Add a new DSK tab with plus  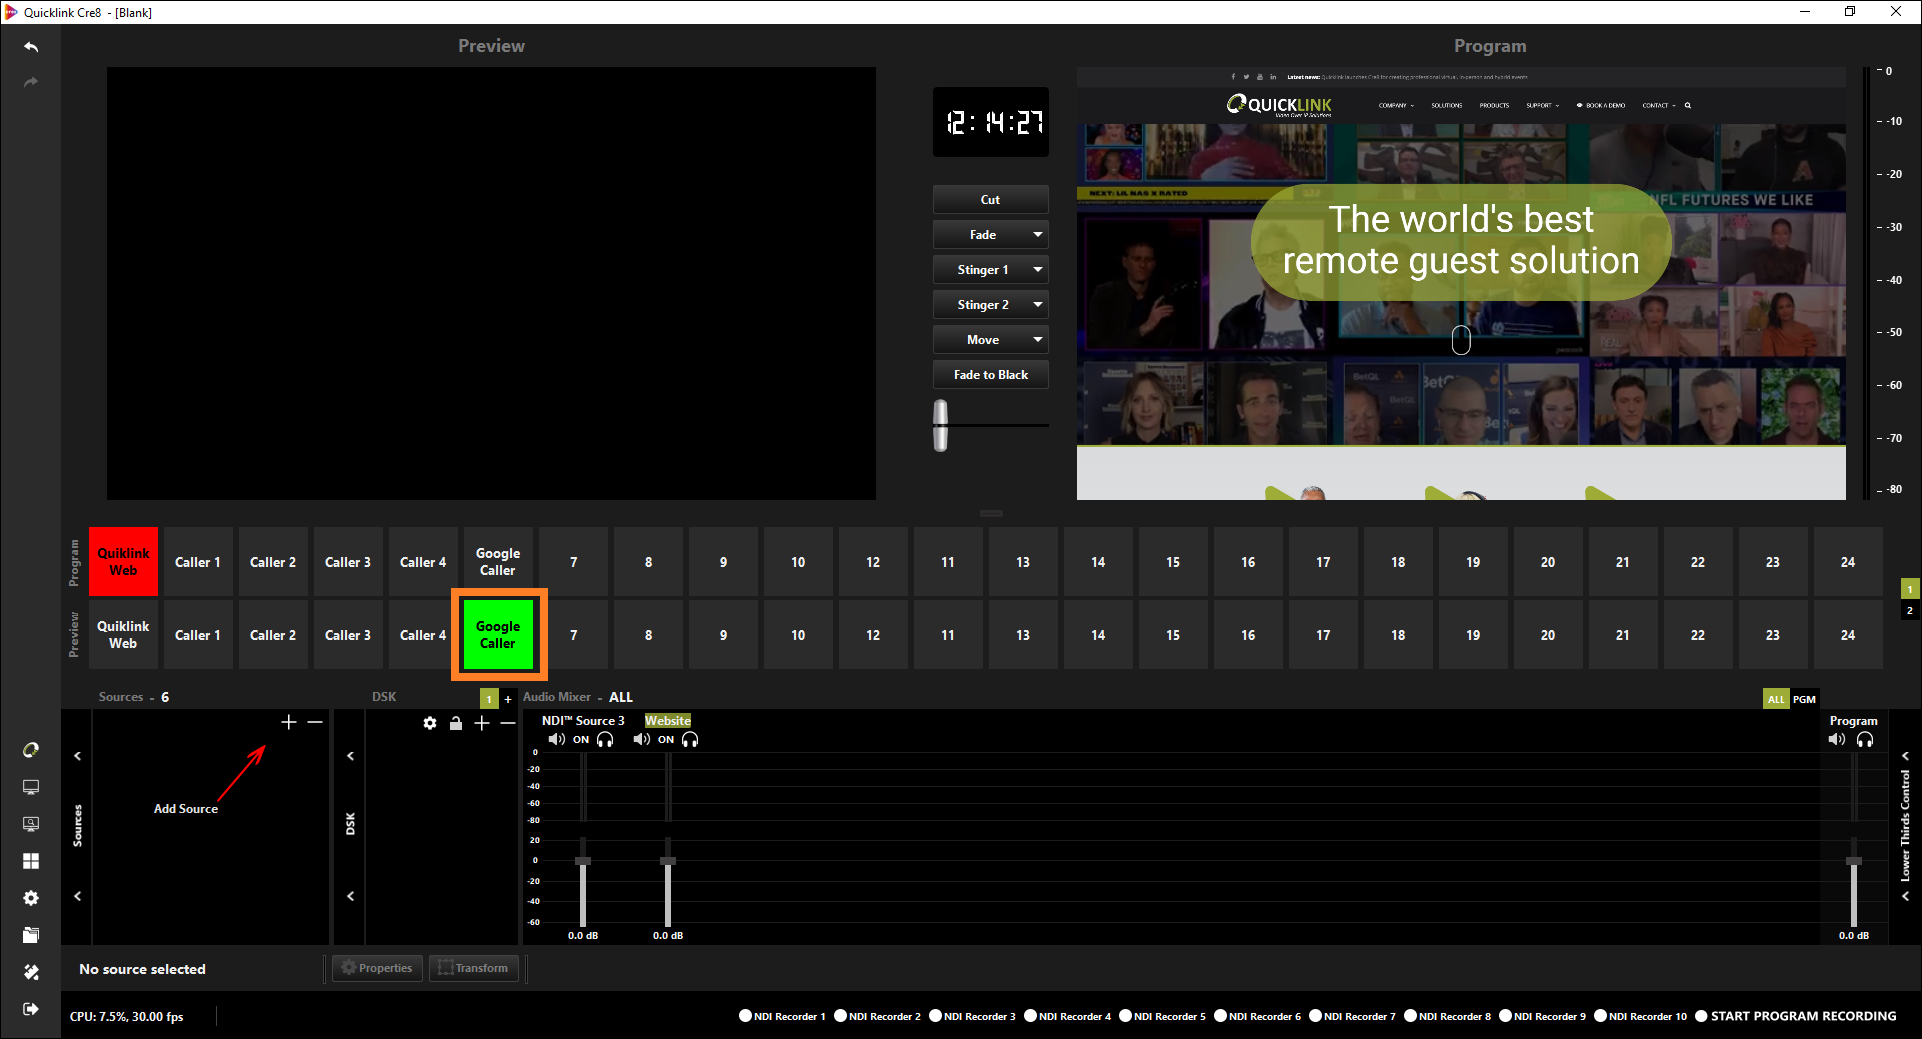(x=508, y=699)
